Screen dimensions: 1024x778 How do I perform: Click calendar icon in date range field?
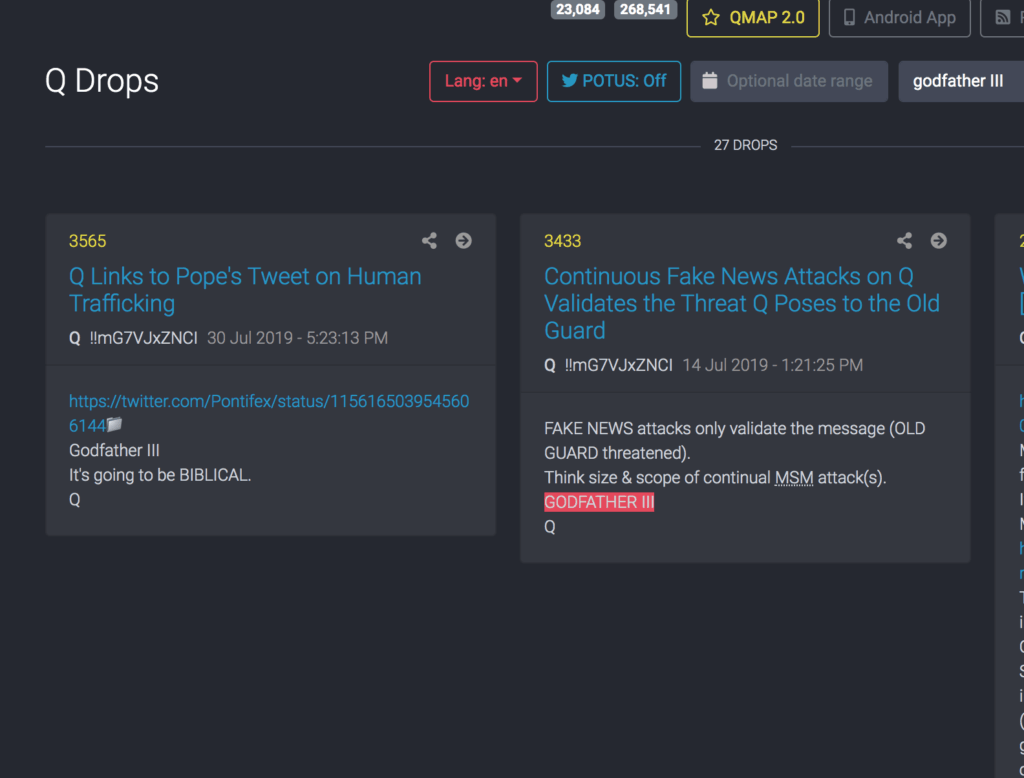pyautogui.click(x=710, y=81)
